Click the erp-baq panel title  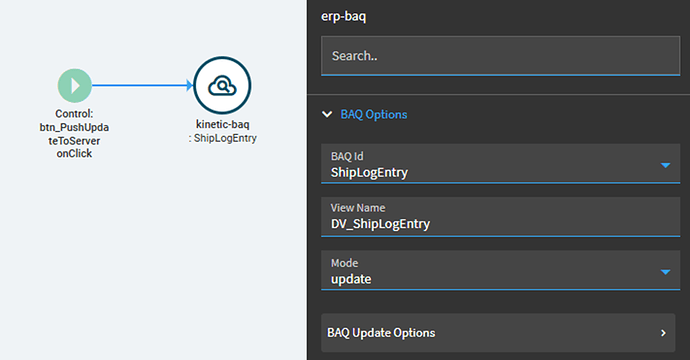click(344, 17)
